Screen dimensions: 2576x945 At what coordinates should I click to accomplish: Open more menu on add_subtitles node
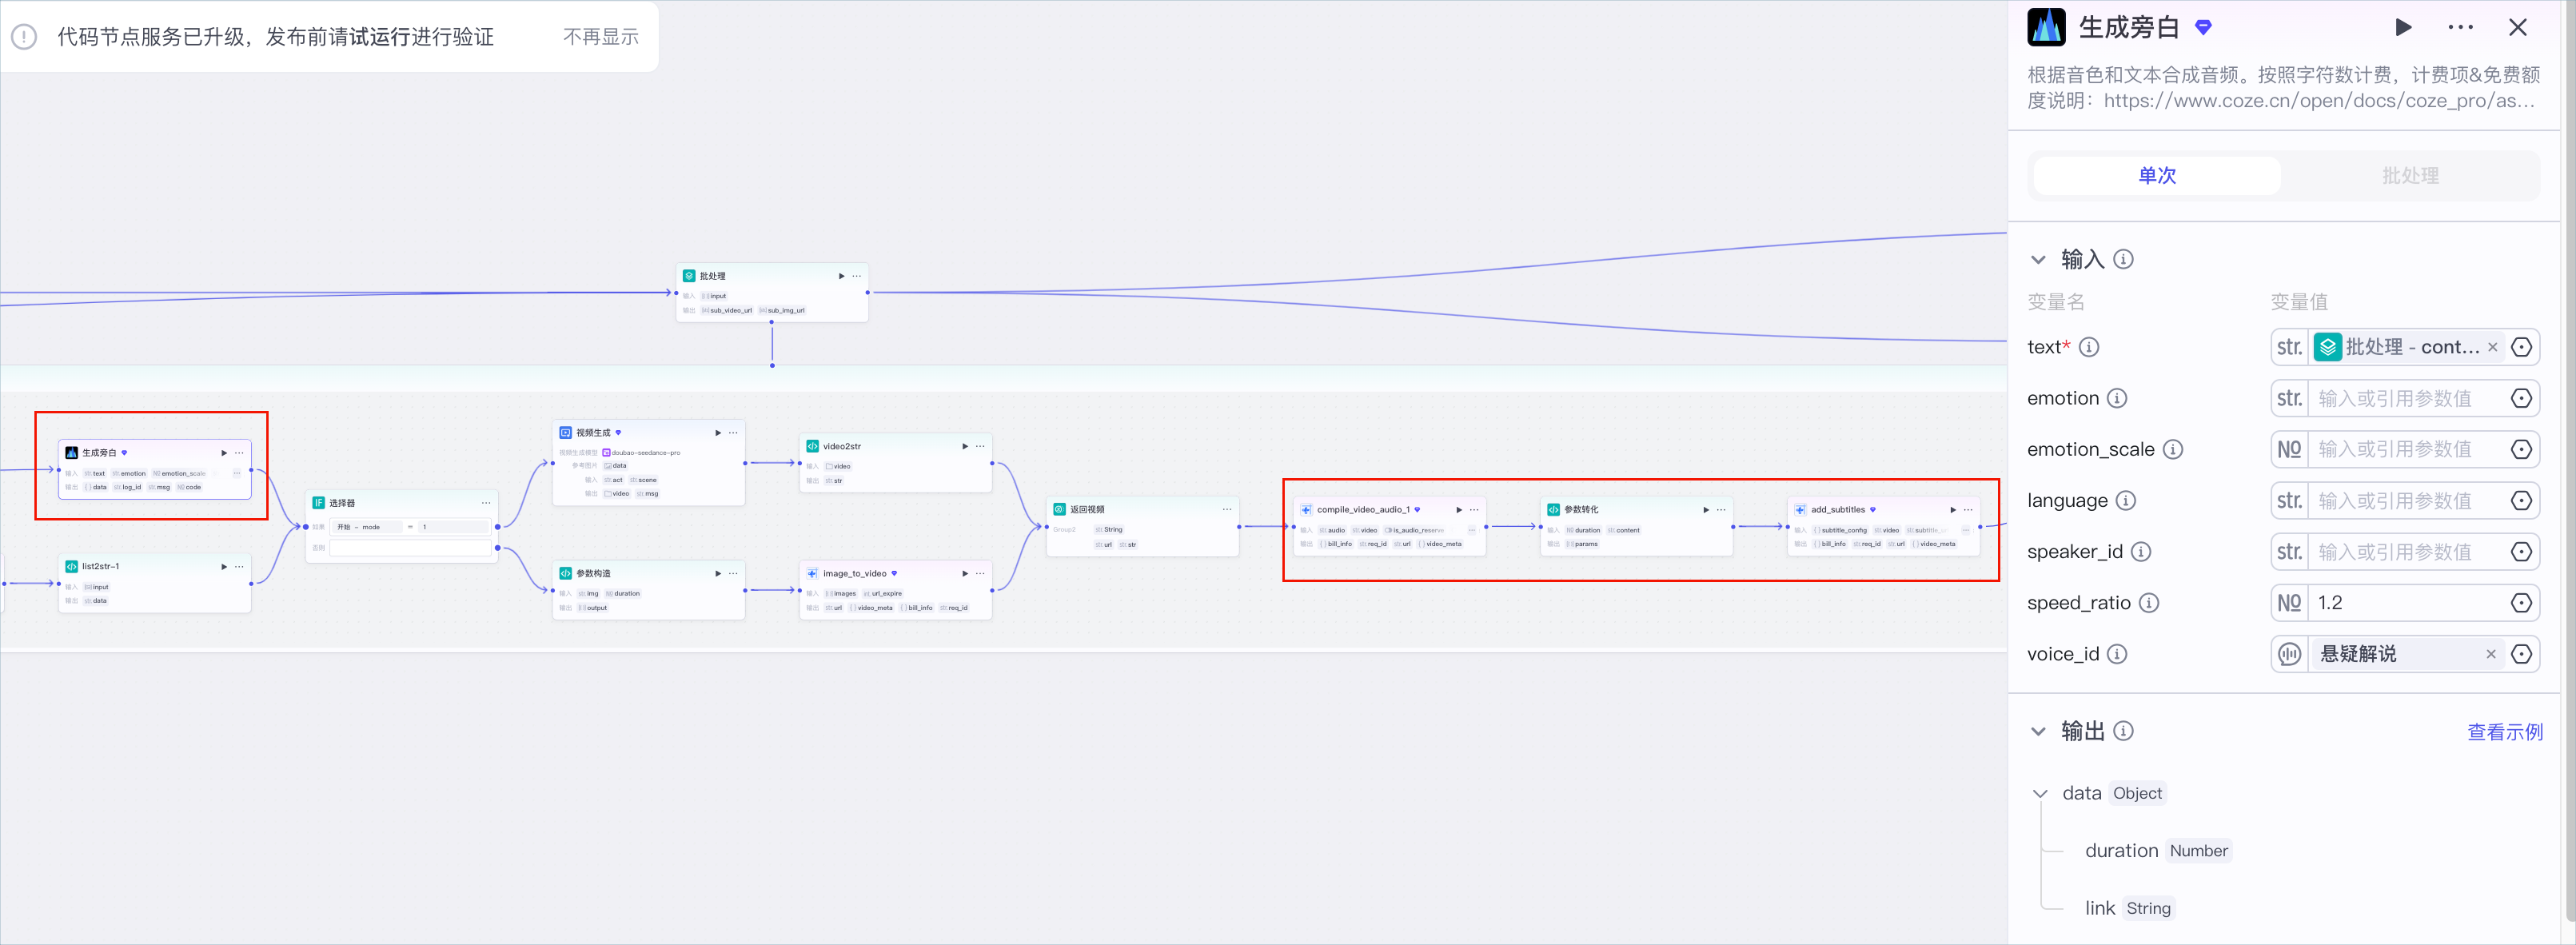1968,510
